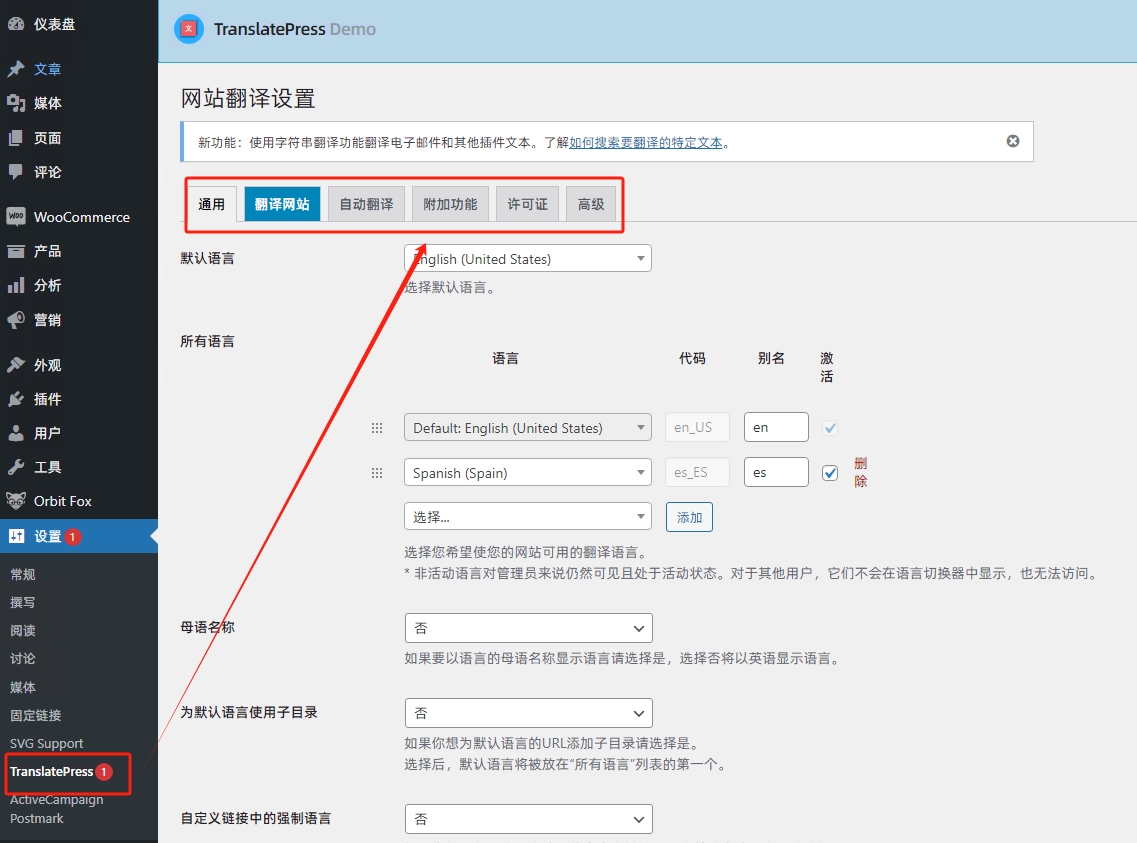Open the 默认语言 dropdown
1137x843 pixels.
coord(528,259)
